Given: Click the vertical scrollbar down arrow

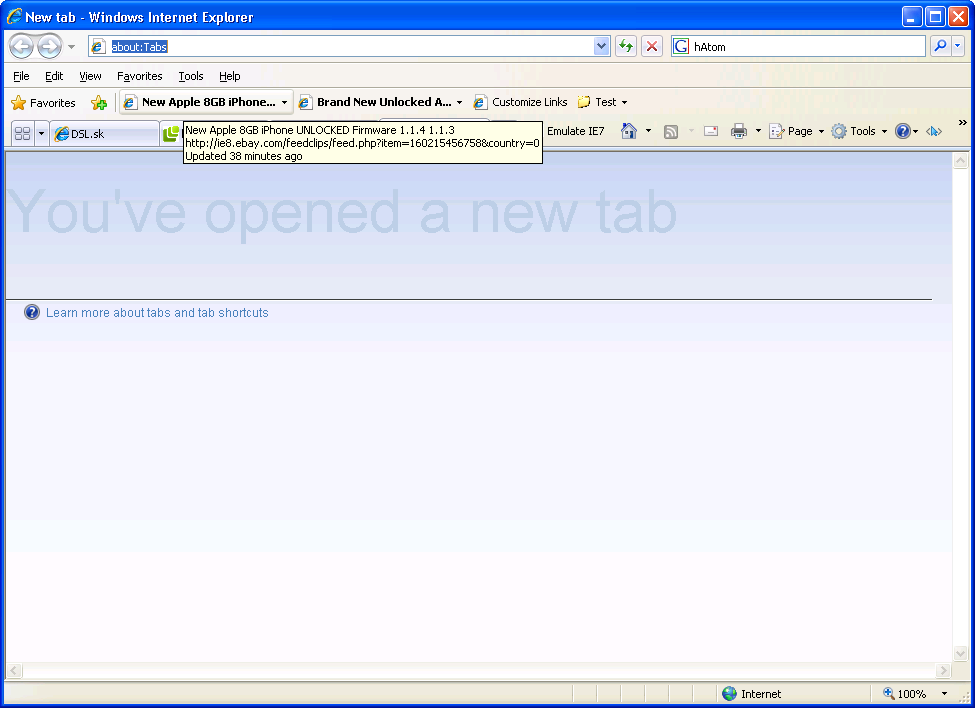Looking at the screenshot, I should 960,653.
